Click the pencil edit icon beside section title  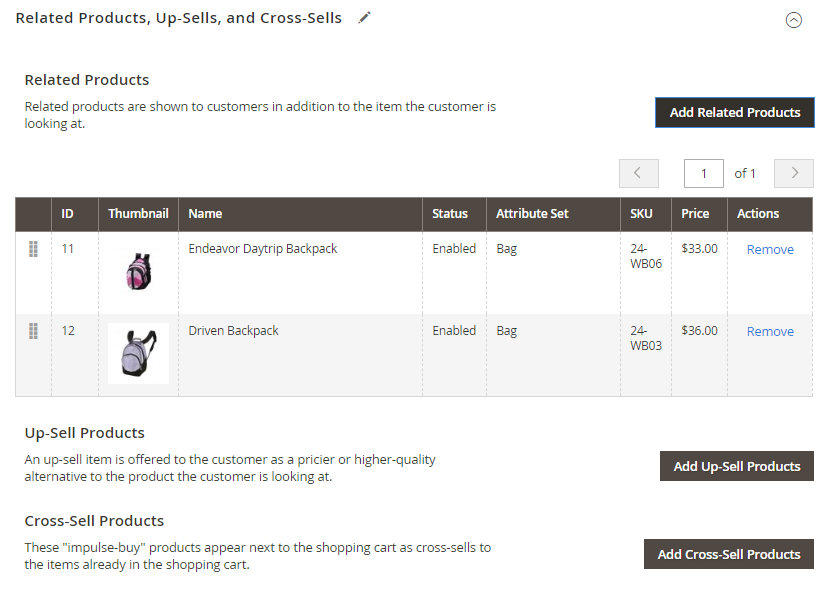point(365,18)
